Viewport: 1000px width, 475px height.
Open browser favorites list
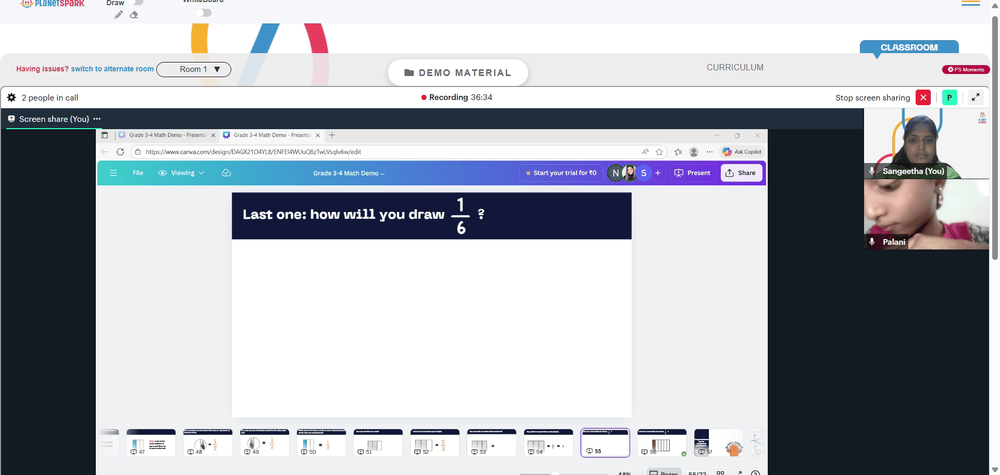coord(677,152)
